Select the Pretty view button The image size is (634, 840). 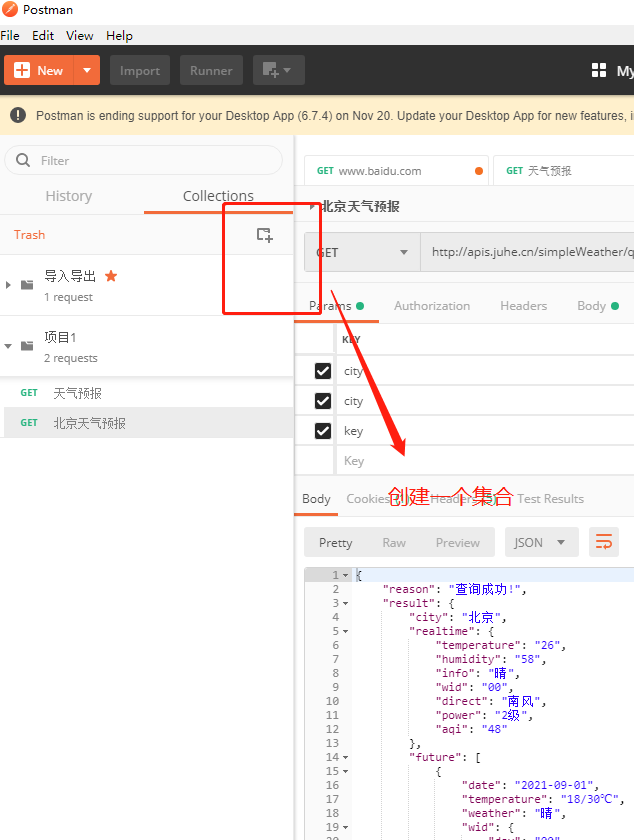tap(335, 543)
